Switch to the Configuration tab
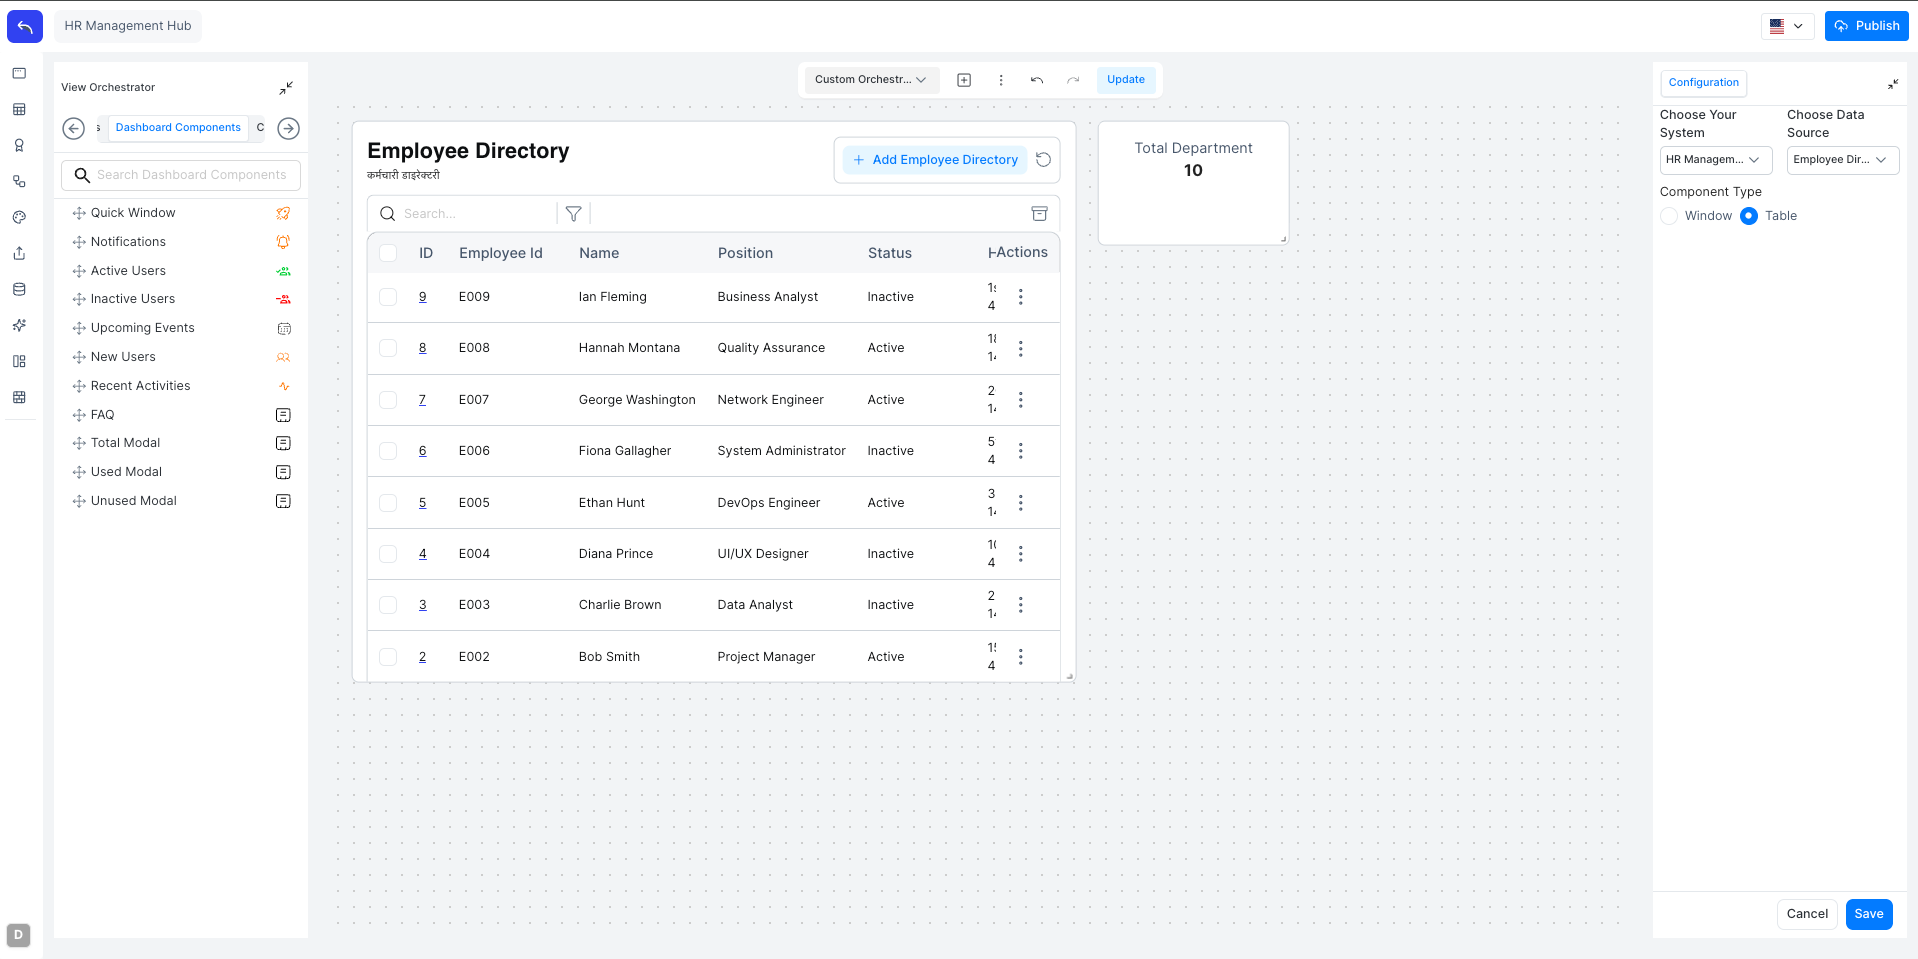This screenshot has height=959, width=1918. point(1702,82)
